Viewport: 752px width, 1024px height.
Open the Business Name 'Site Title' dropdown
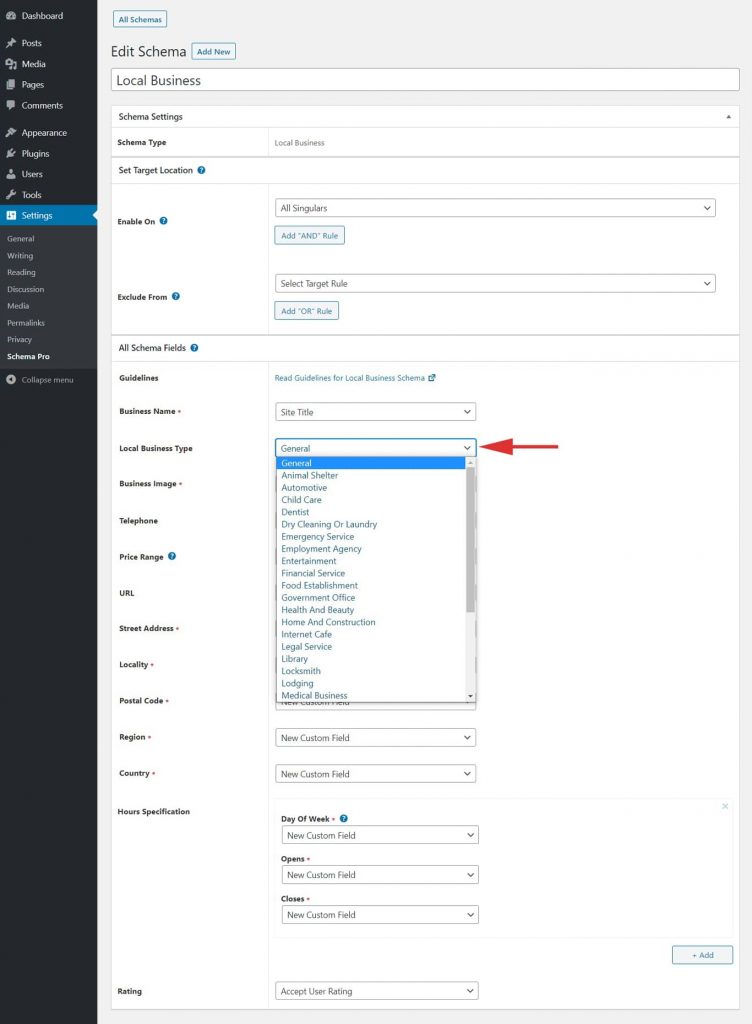point(375,411)
